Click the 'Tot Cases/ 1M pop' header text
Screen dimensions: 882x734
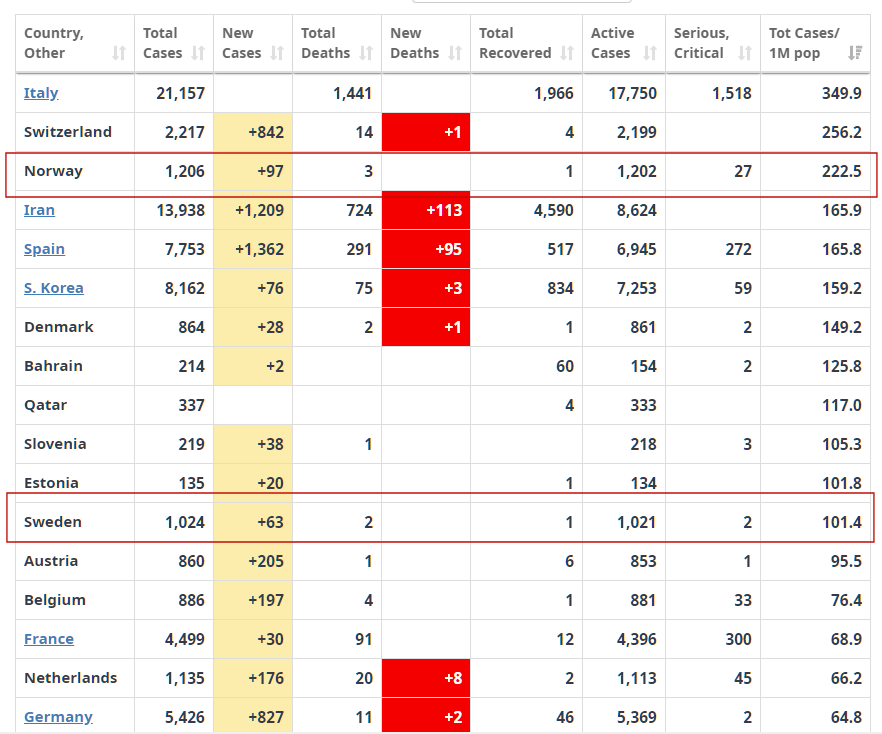[x=804, y=43]
